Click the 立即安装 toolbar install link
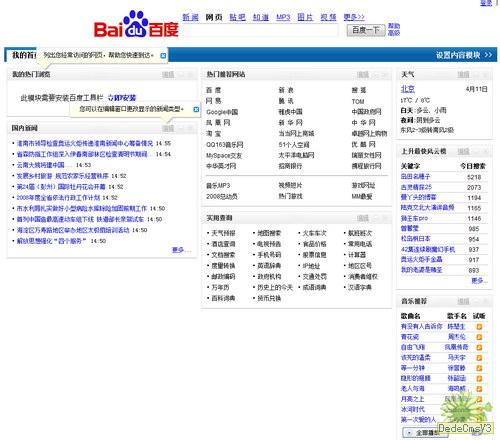 coord(122,98)
